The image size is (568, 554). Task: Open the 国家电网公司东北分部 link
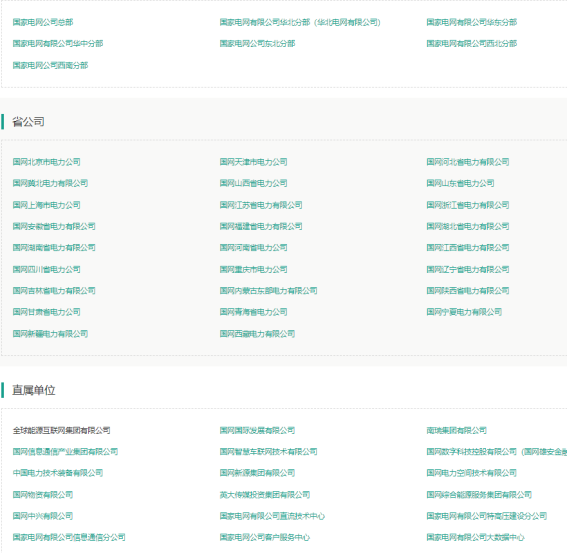click(x=257, y=43)
